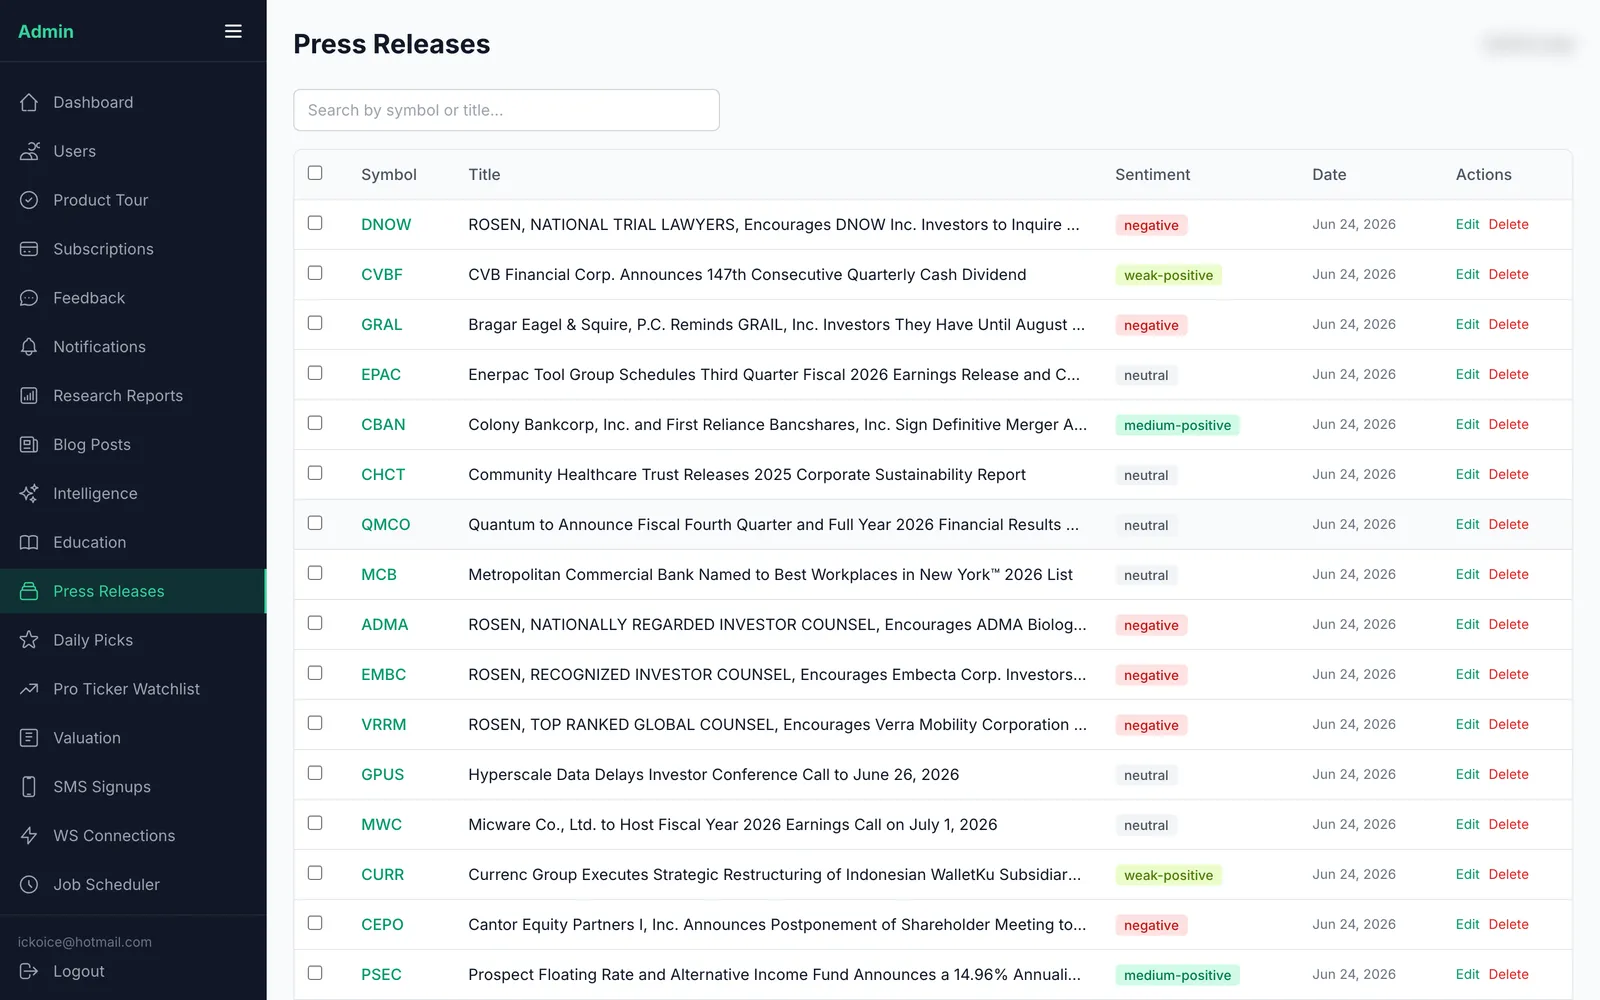
Task: Click the Daily Picks star icon
Action: click(29, 640)
